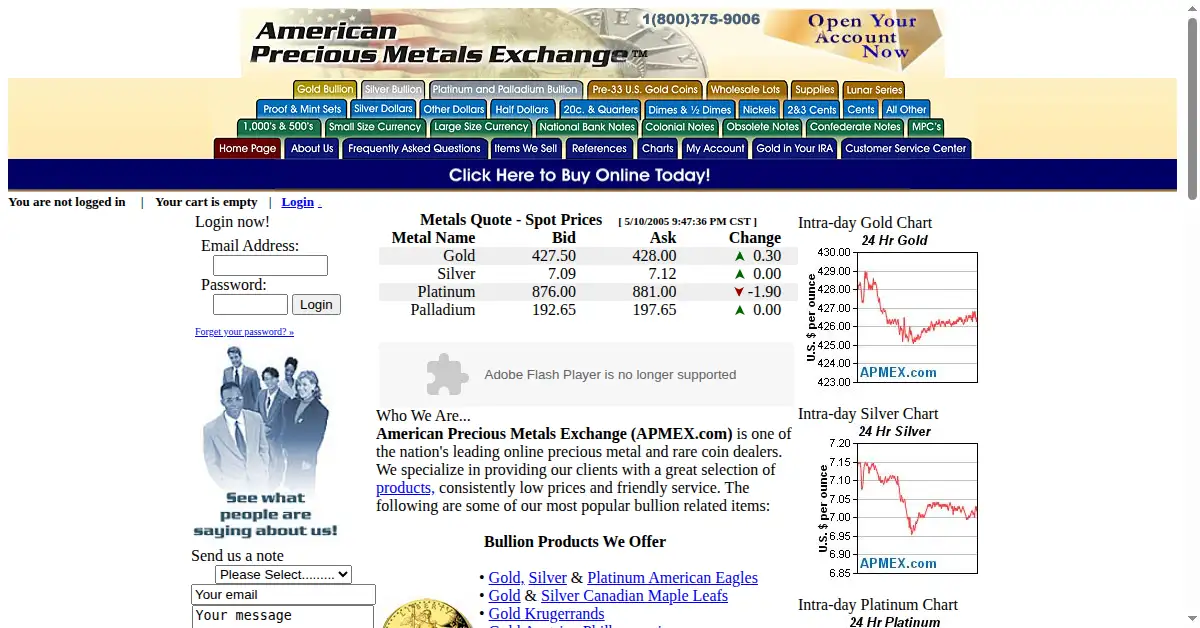1200x628 pixels.
Task: Click the About Us menu tab
Action: [312, 148]
